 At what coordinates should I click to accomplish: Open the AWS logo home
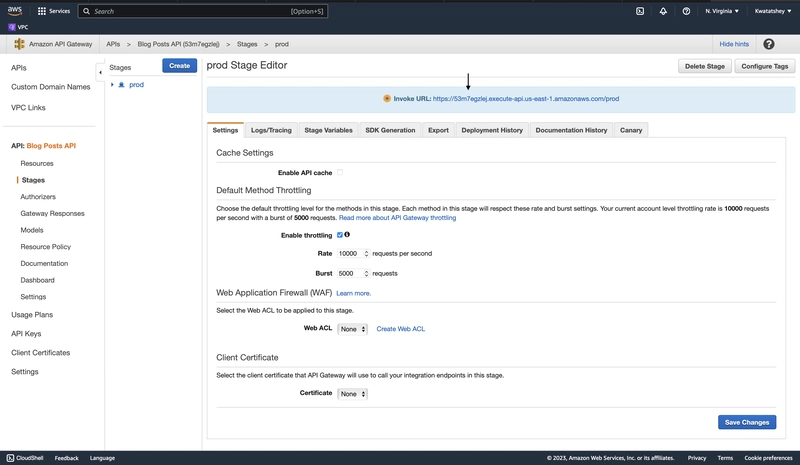(15, 11)
